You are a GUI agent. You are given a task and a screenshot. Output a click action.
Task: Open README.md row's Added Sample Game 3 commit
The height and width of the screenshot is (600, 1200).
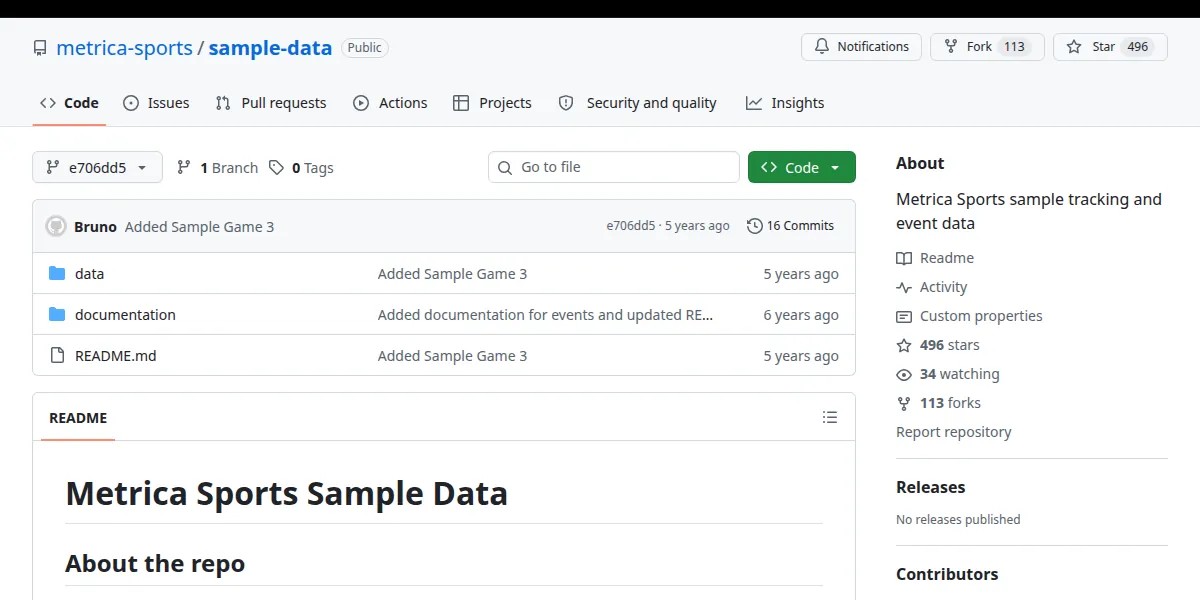coord(452,356)
